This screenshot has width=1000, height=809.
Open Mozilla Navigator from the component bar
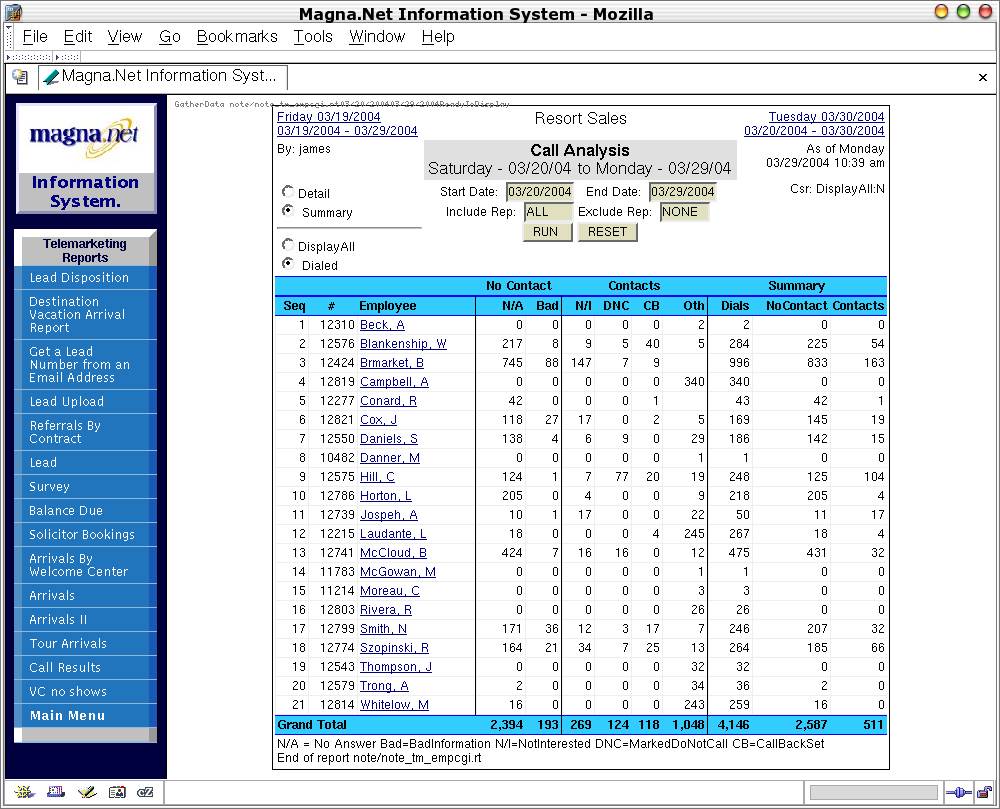coord(24,791)
